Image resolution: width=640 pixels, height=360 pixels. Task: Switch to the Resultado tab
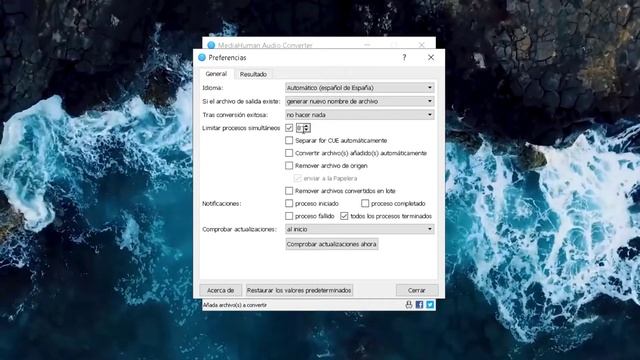253,74
